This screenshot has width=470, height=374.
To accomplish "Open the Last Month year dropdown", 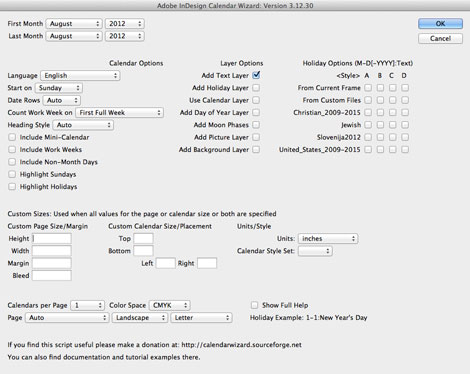I will tap(125, 36).
